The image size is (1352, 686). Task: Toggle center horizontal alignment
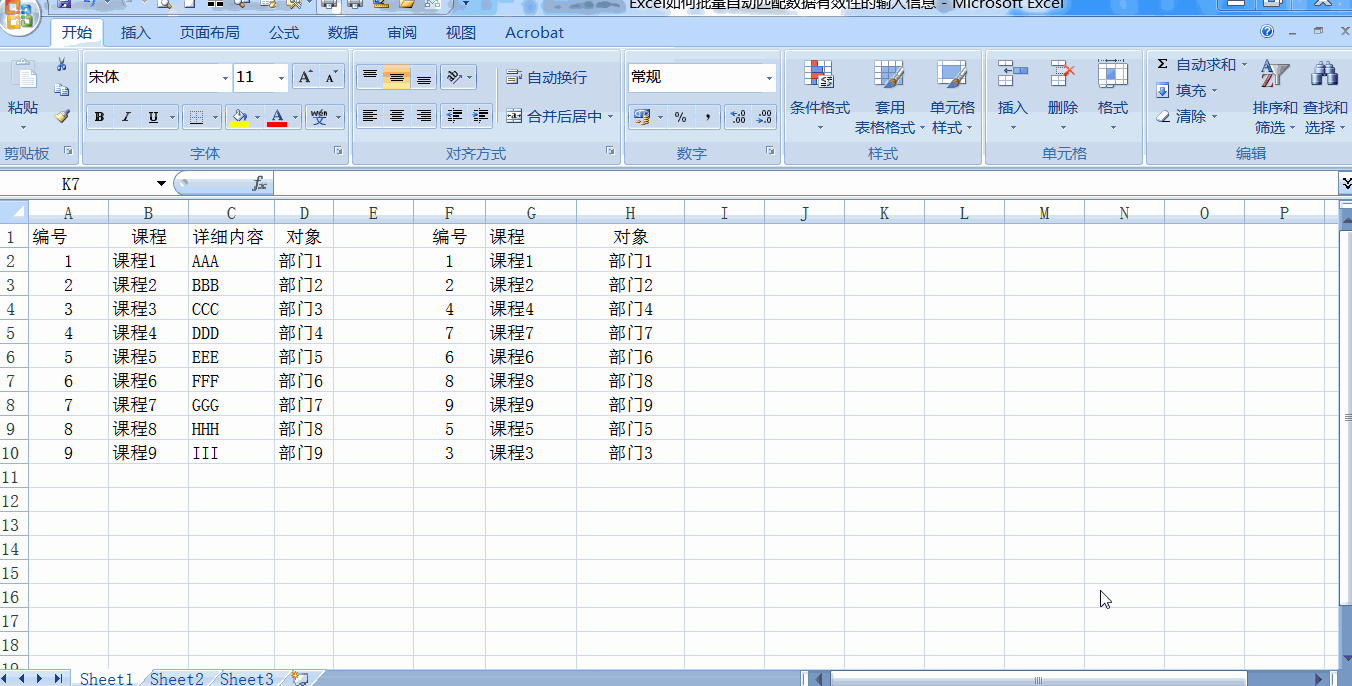point(397,116)
